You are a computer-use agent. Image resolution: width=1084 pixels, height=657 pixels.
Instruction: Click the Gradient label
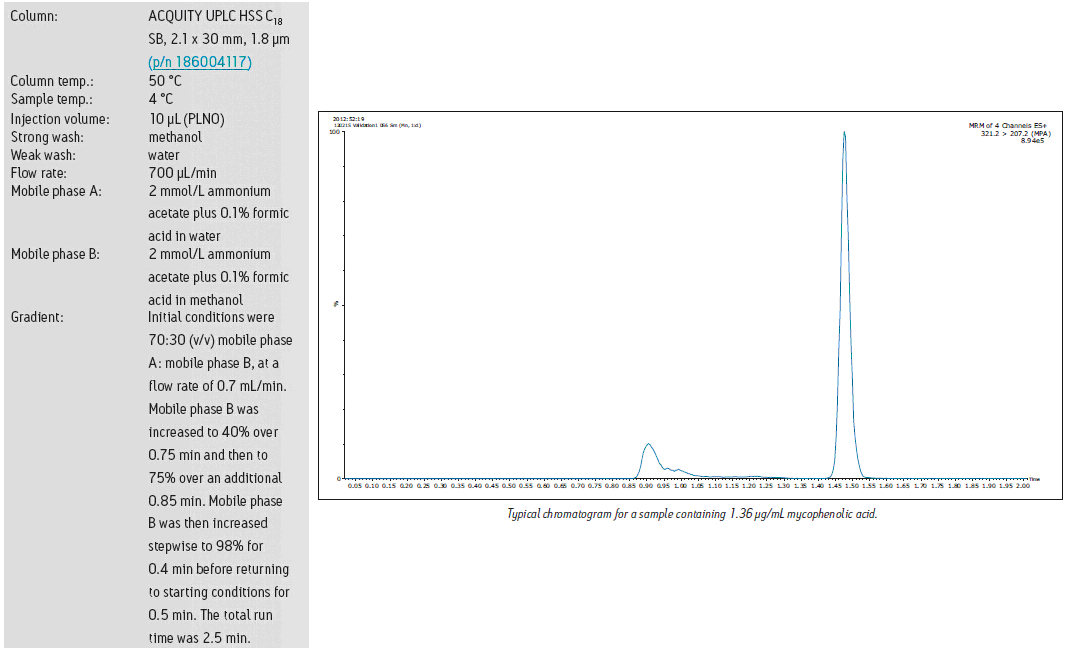(37, 317)
